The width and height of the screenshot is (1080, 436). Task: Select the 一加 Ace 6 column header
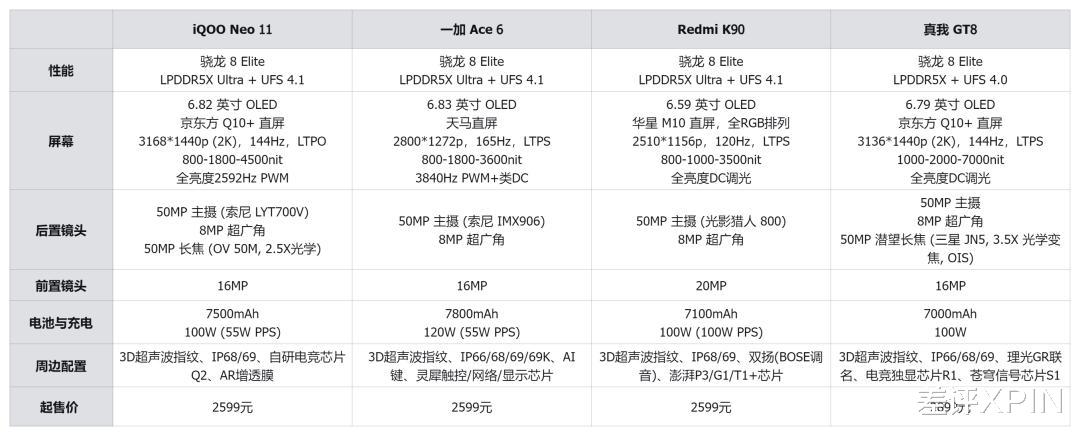point(471,30)
